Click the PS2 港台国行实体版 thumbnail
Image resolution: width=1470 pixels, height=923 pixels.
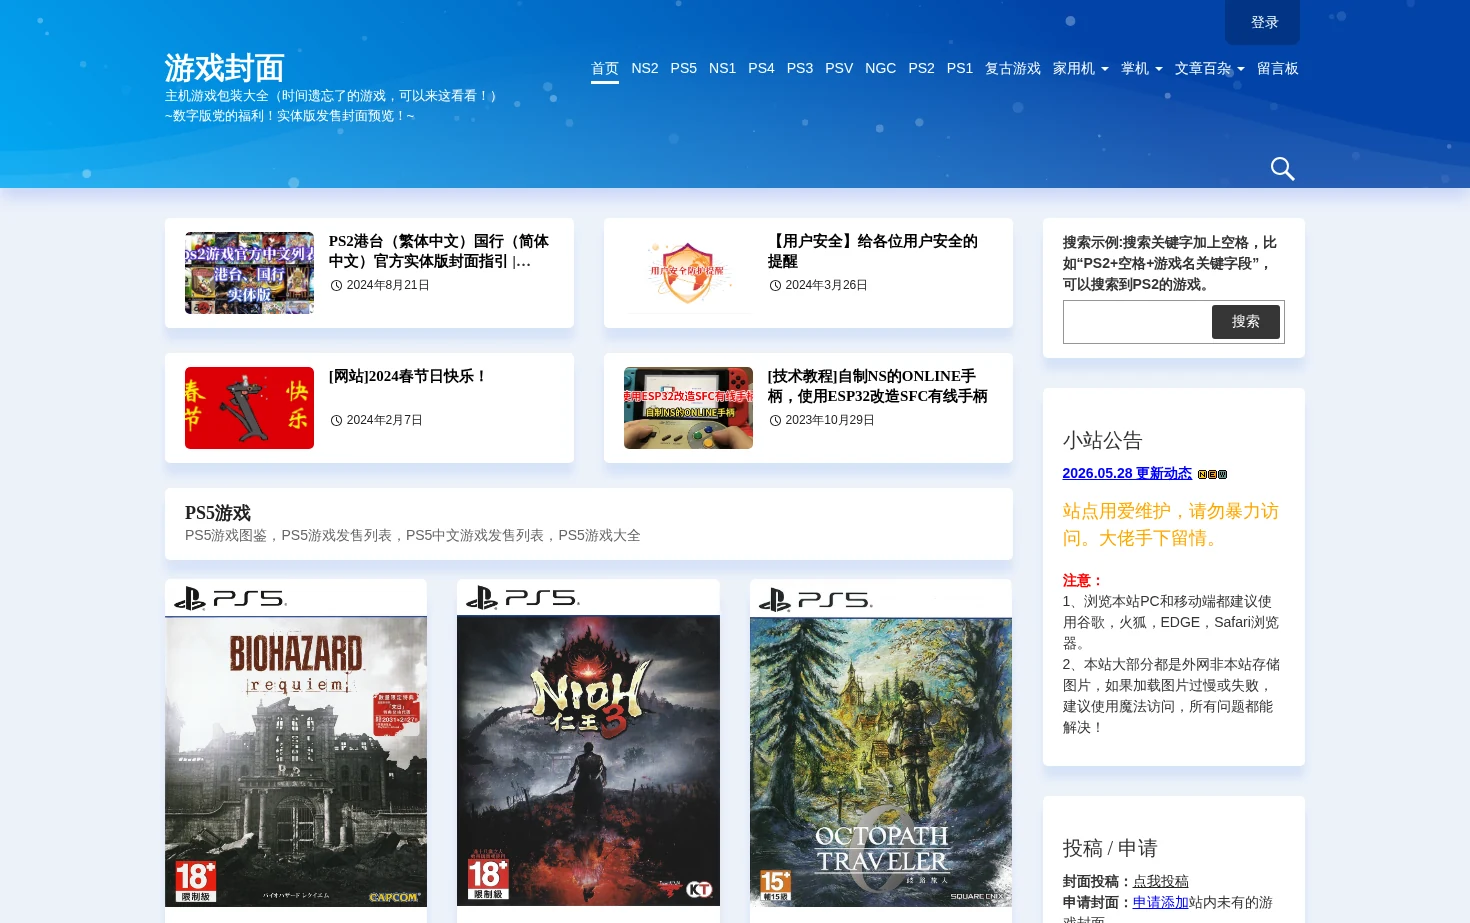(x=249, y=273)
